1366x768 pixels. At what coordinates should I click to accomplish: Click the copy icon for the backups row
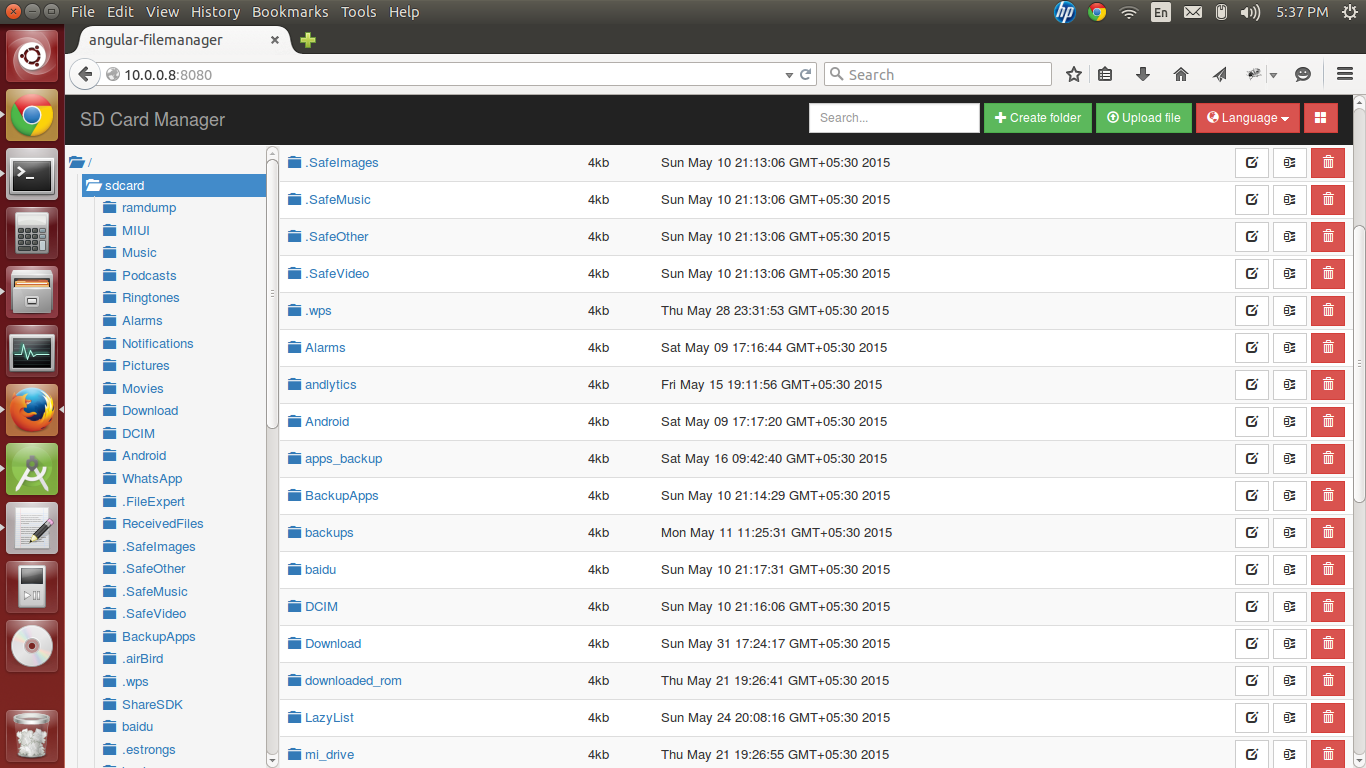(1290, 533)
